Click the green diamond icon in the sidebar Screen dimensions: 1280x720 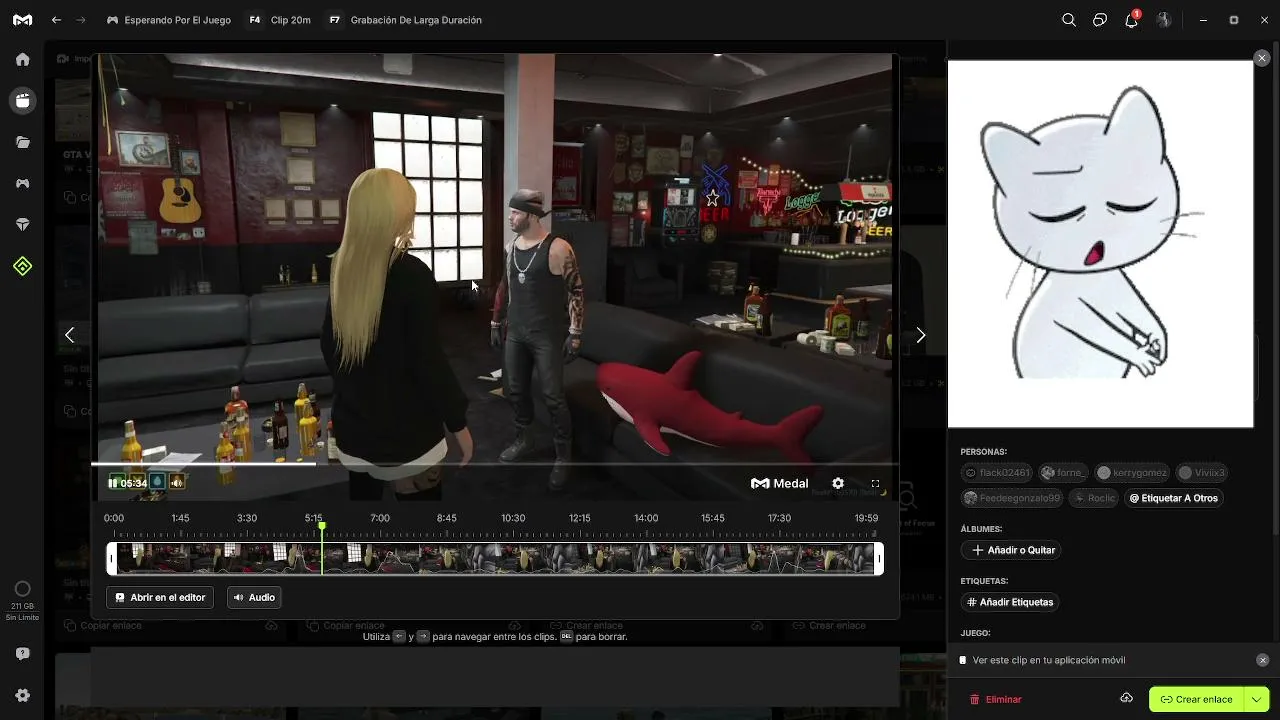[22, 266]
